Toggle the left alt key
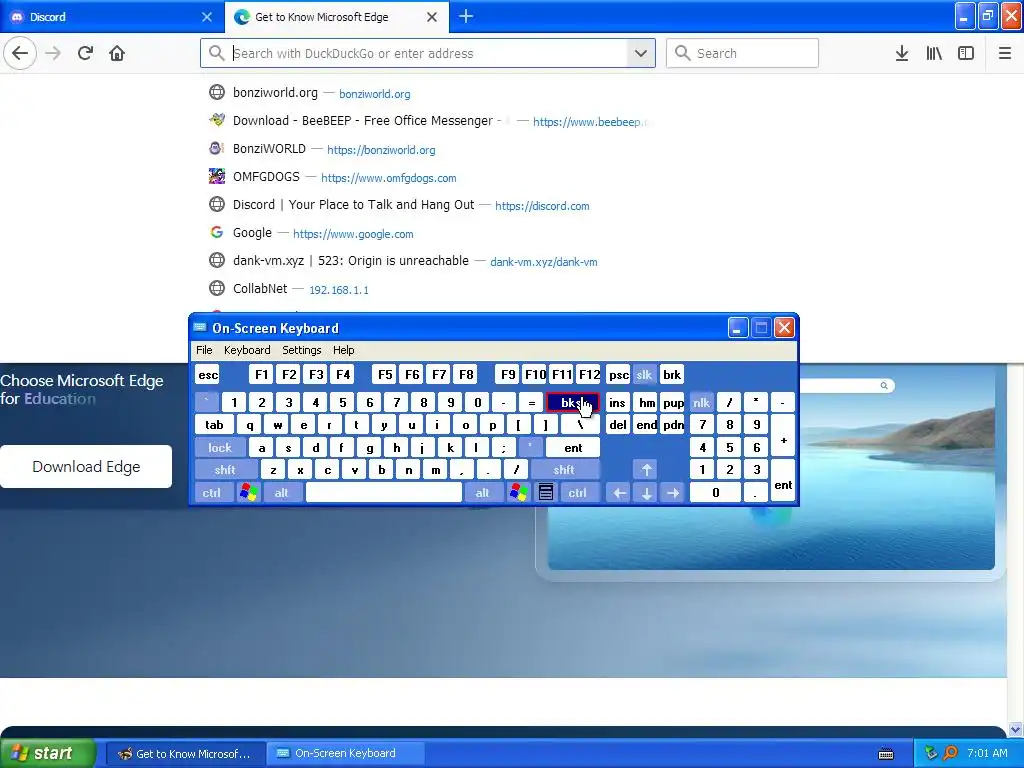1024x768 pixels. [281, 493]
